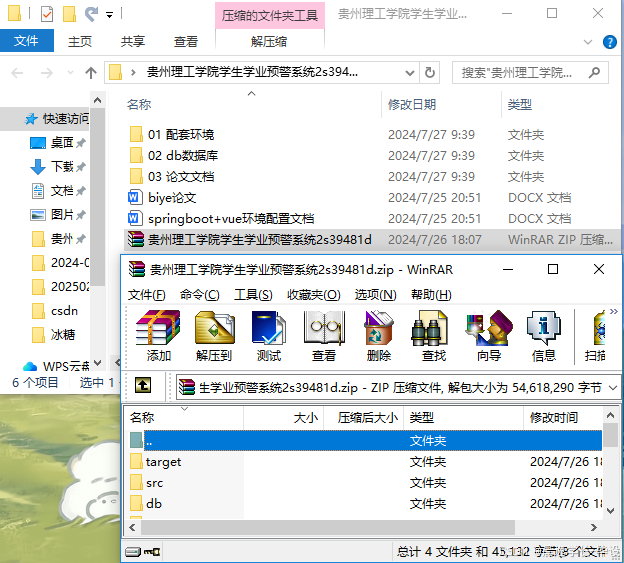Click the Test (测试) toolbar icon

(x=269, y=336)
